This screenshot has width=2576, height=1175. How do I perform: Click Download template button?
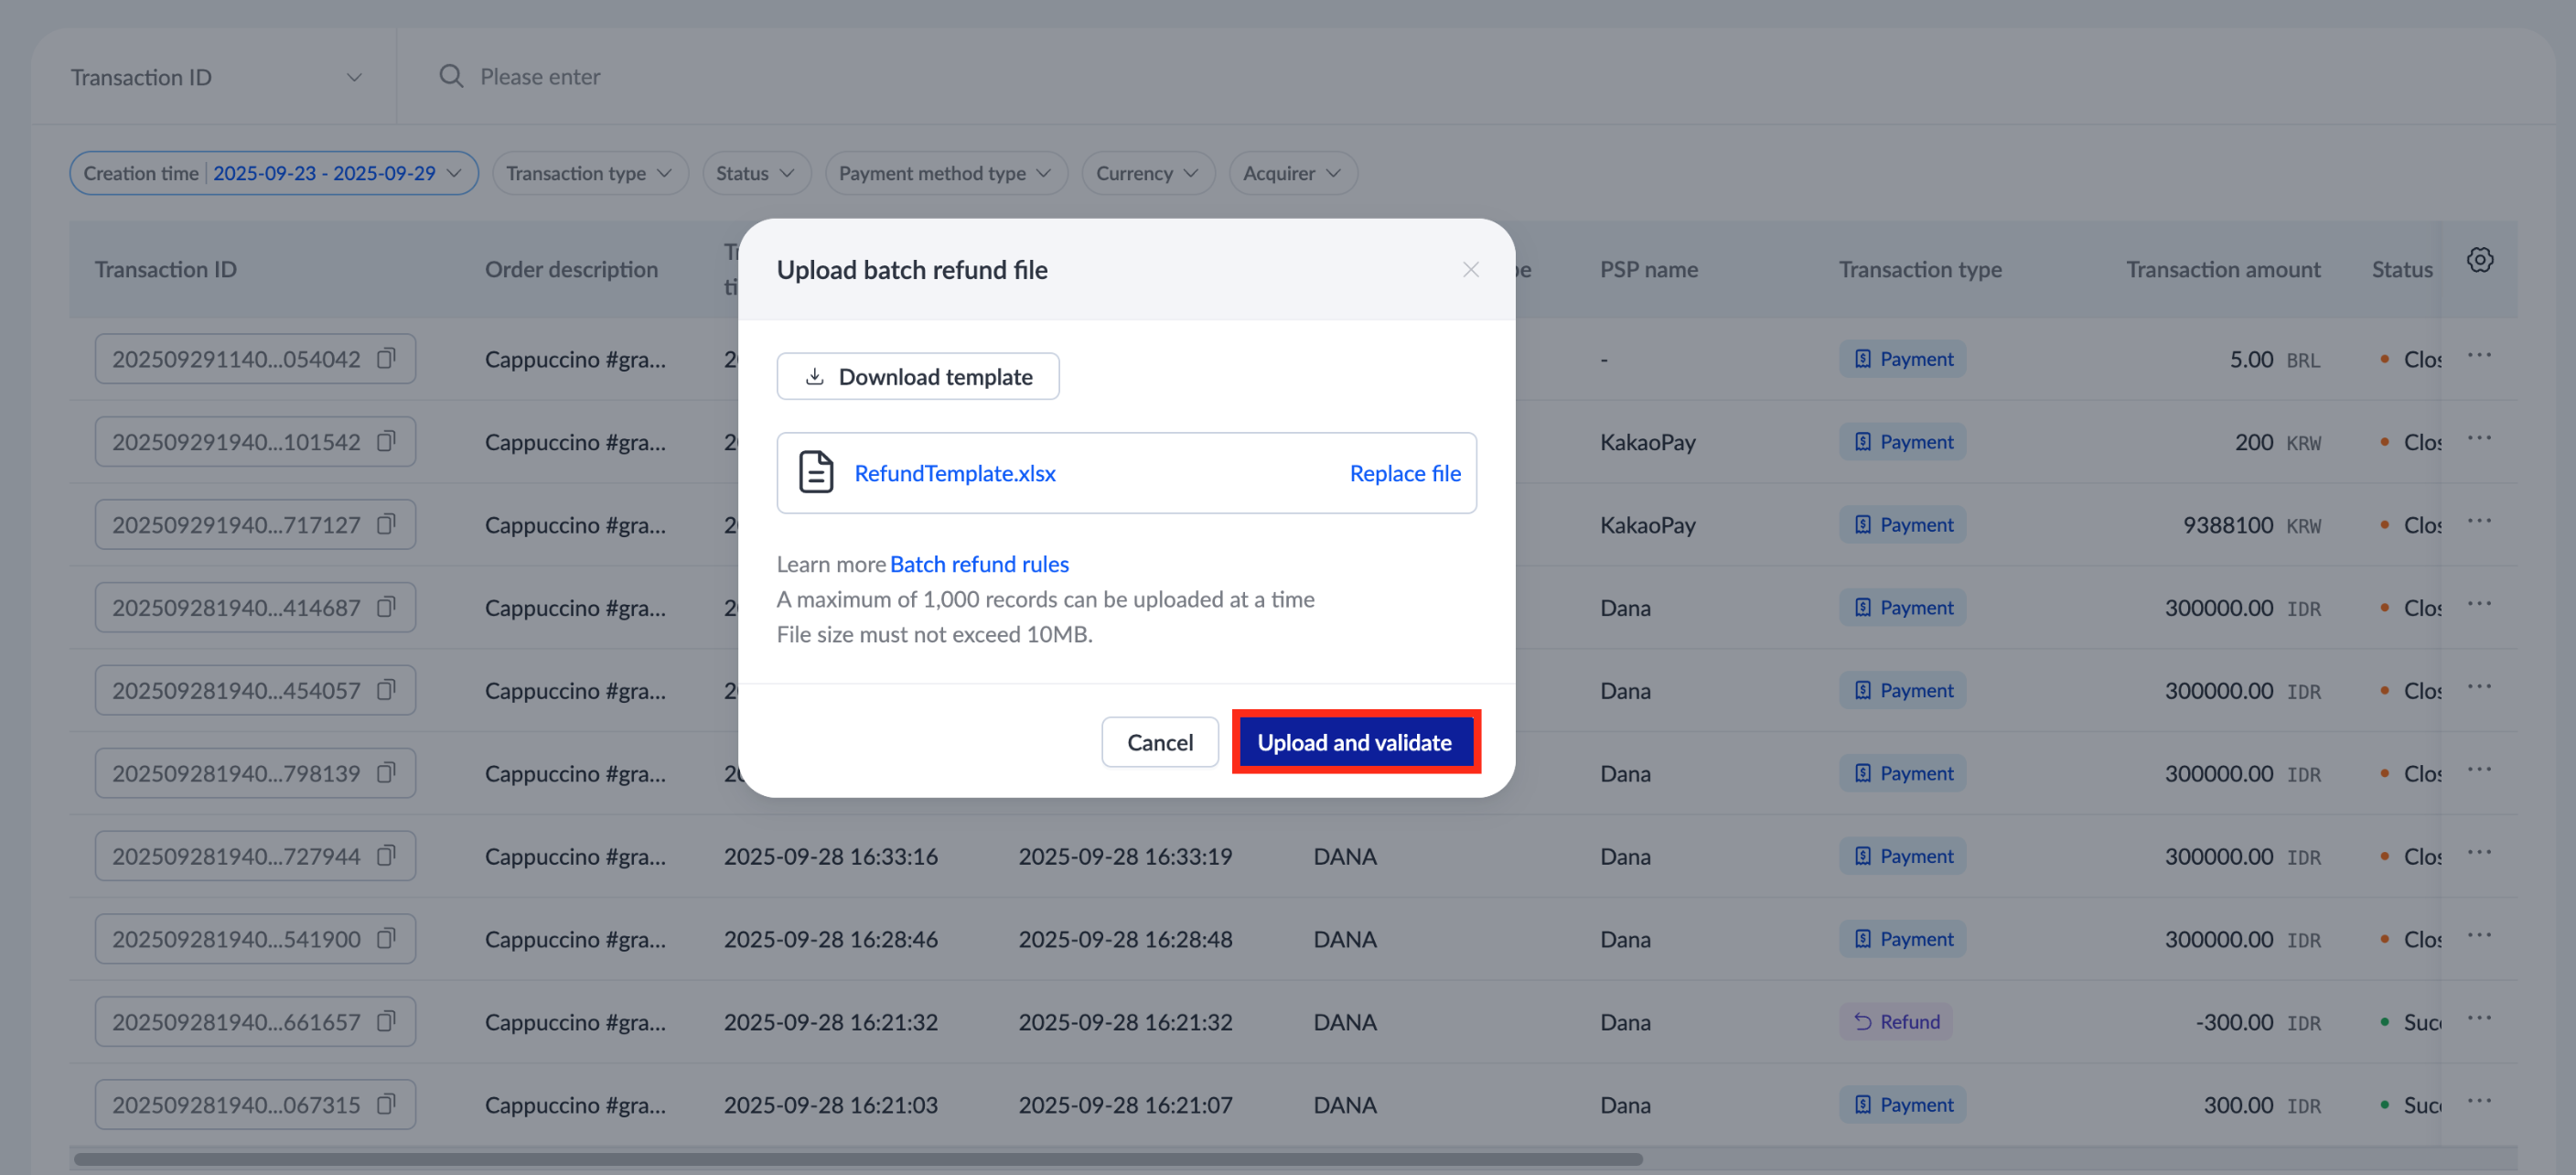click(917, 376)
